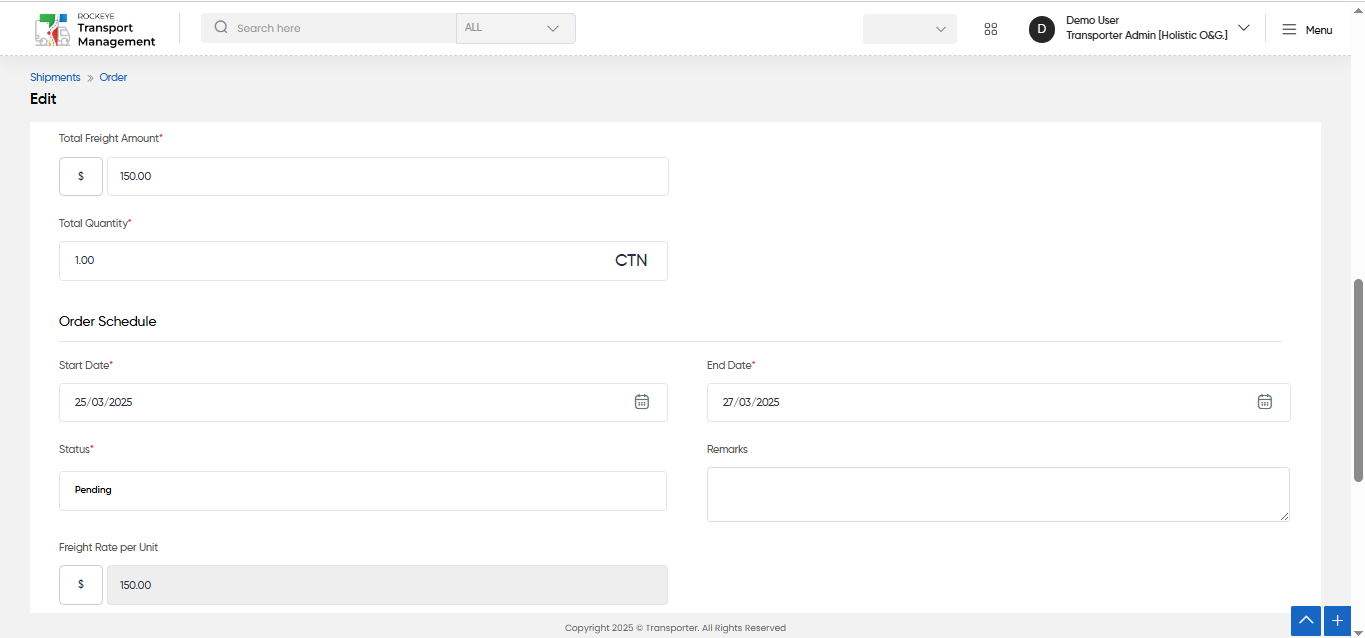Click the Rockeye Transport Management logo
This screenshot has width=1365, height=638.
pos(95,30)
